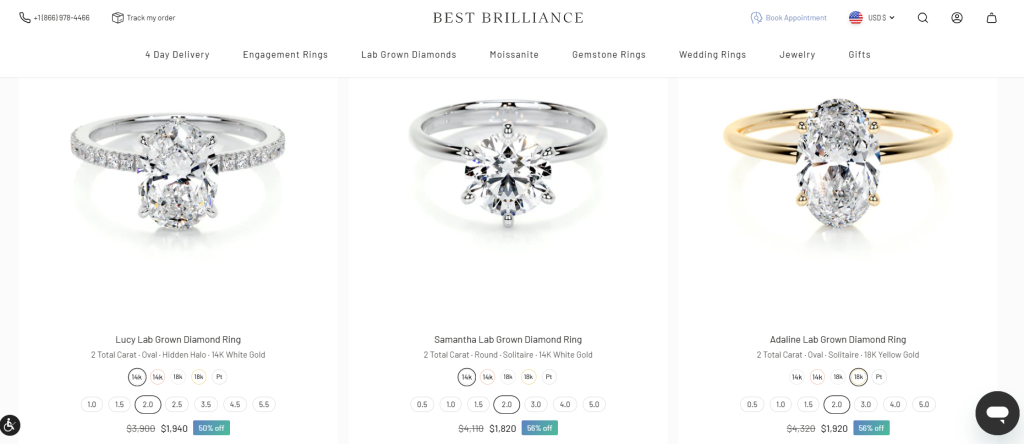Expand the Engagement Rings menu
This screenshot has width=1024, height=444.
[x=285, y=55]
